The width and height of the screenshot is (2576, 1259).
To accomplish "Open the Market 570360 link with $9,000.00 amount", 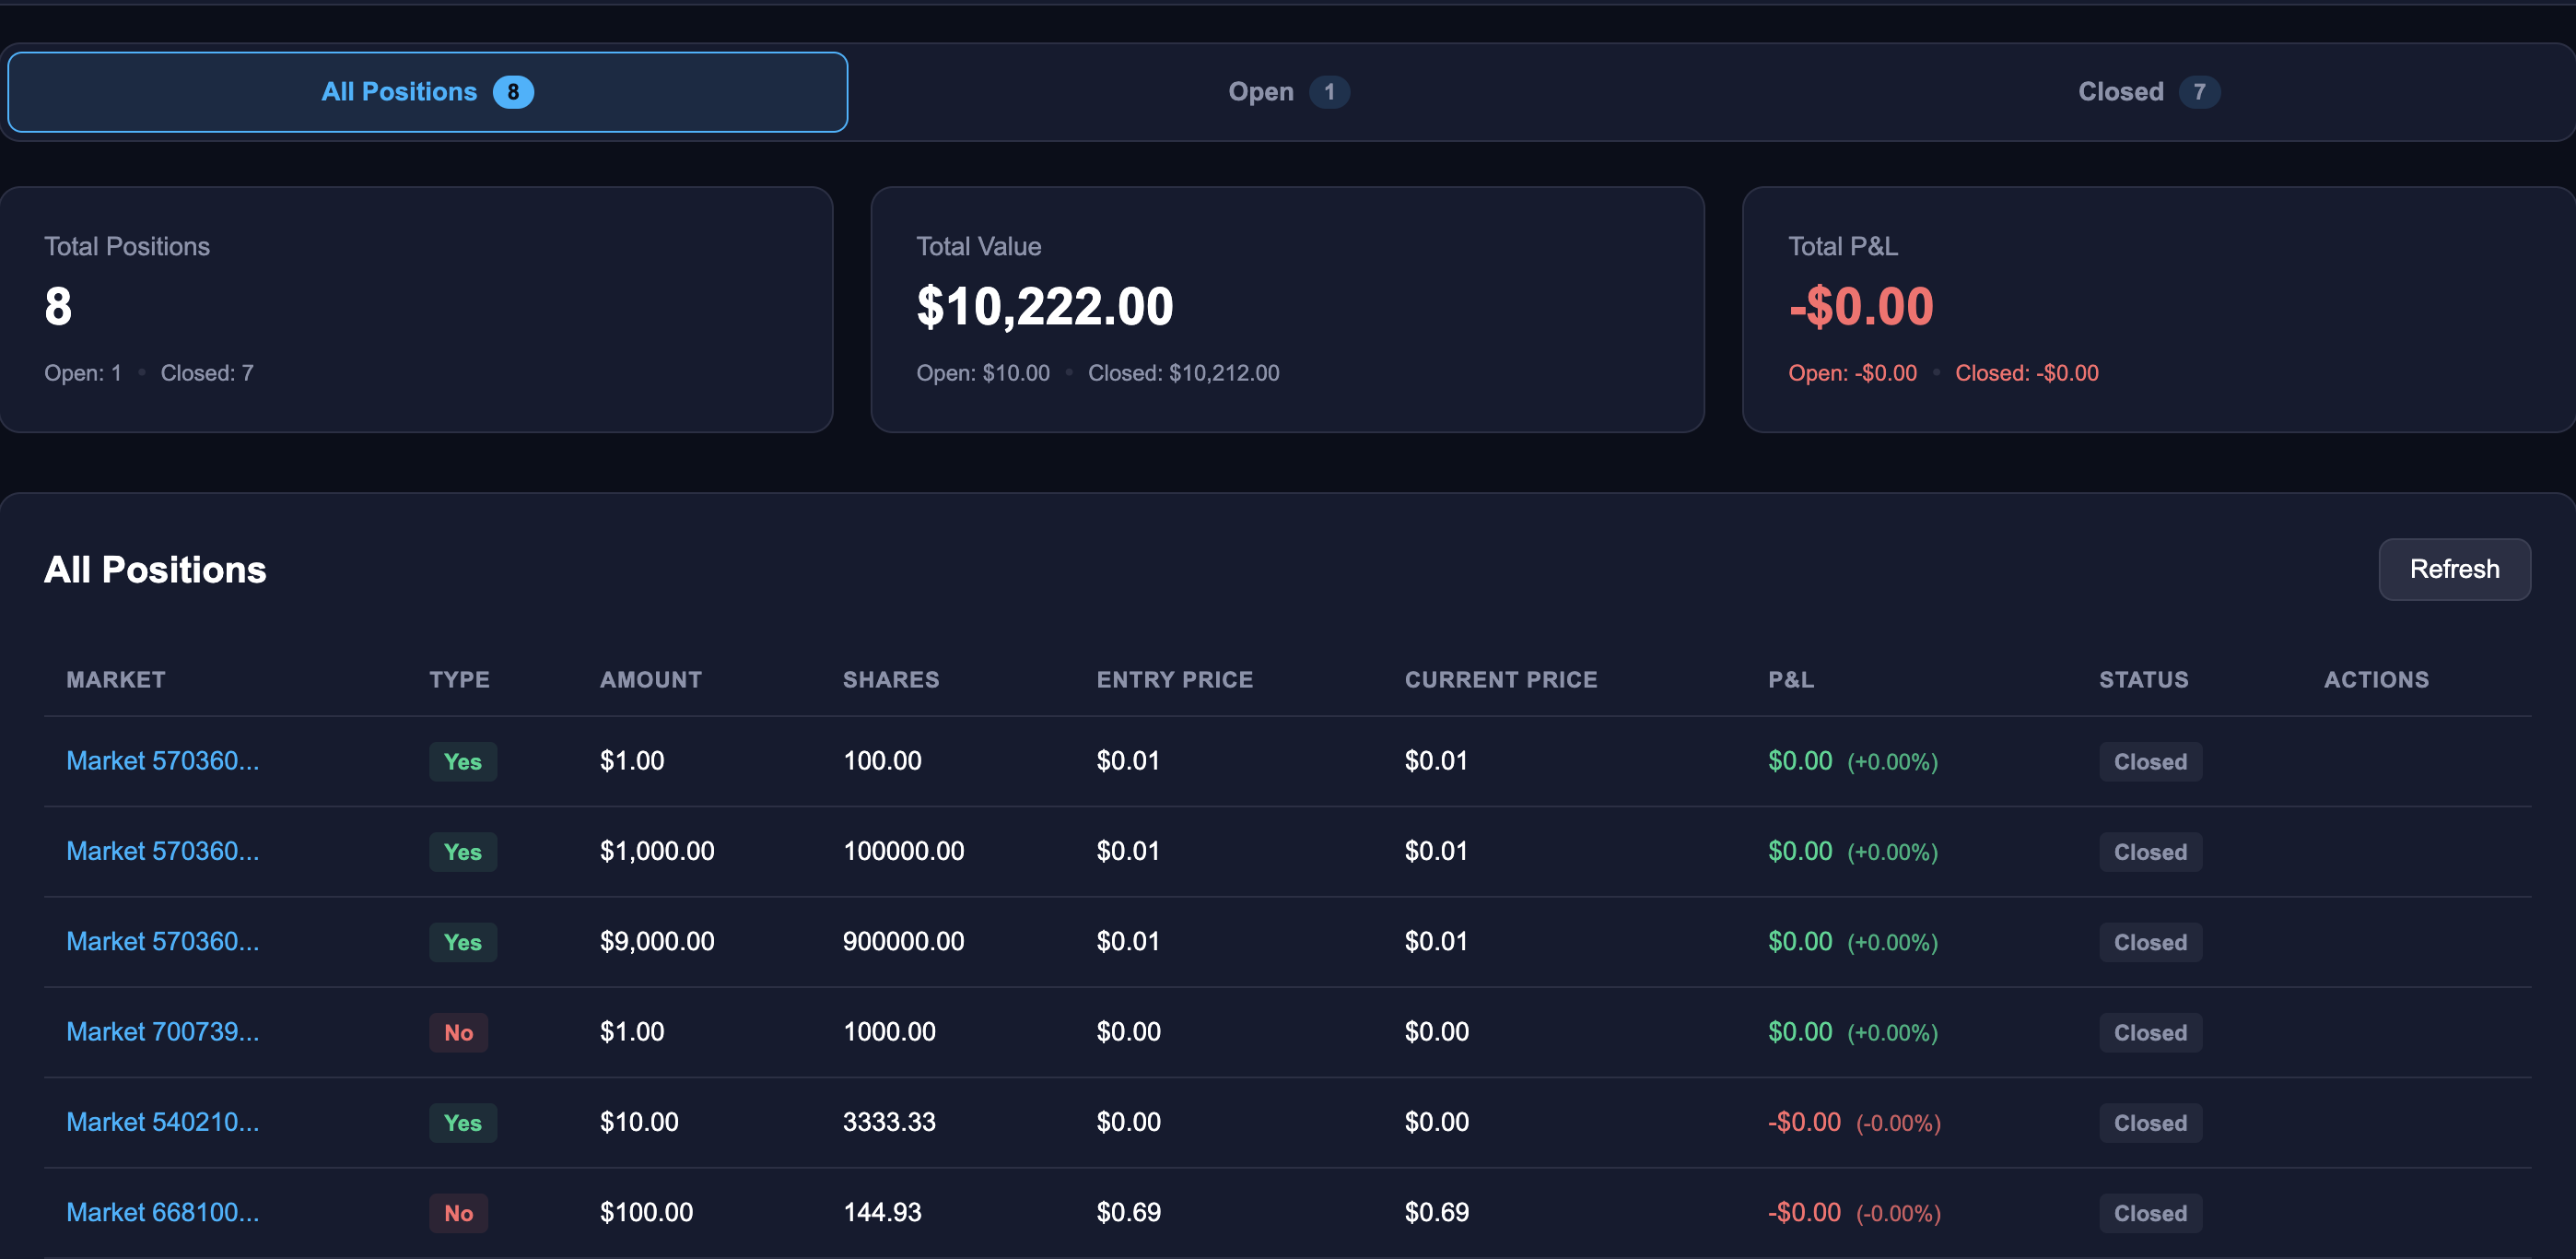I will 162,941.
